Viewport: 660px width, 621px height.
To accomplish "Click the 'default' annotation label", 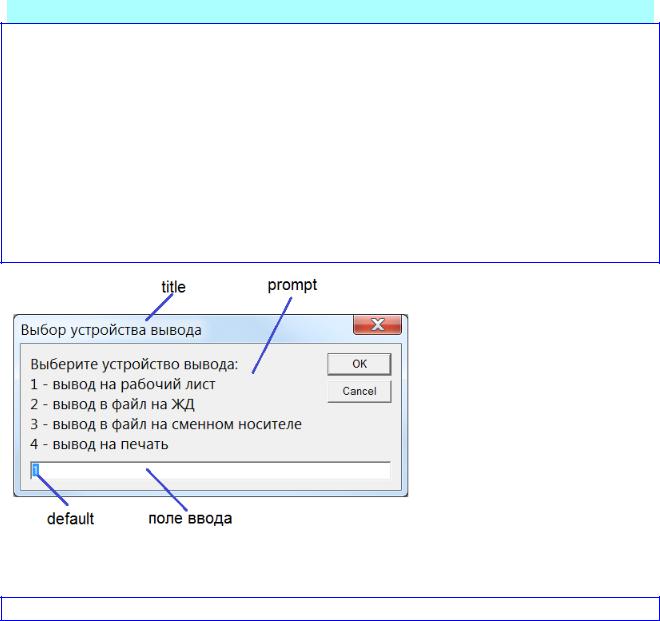I will [70, 519].
